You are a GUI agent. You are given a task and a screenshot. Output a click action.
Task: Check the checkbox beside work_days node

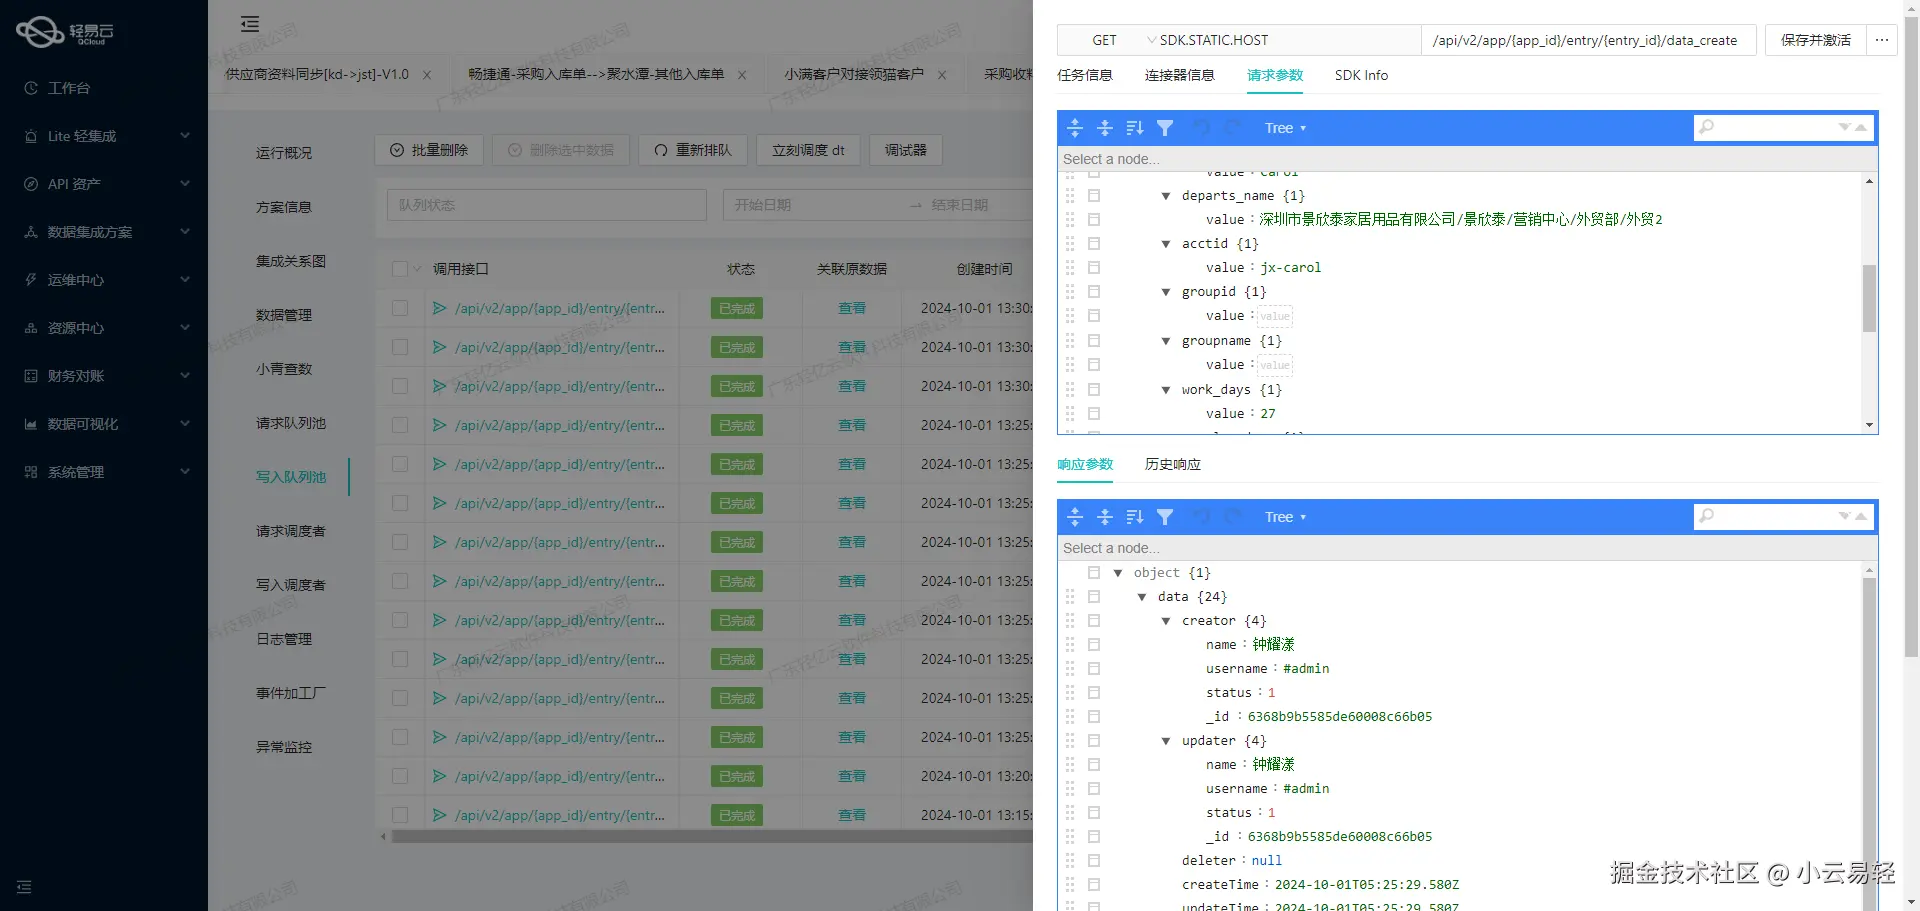[x=1094, y=390]
